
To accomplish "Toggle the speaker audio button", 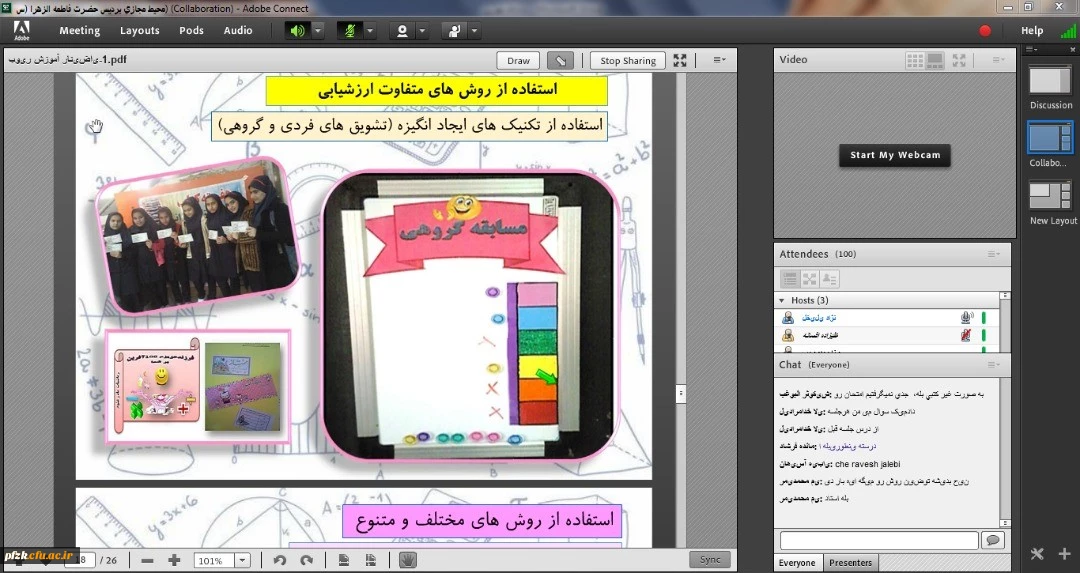I will pos(297,31).
